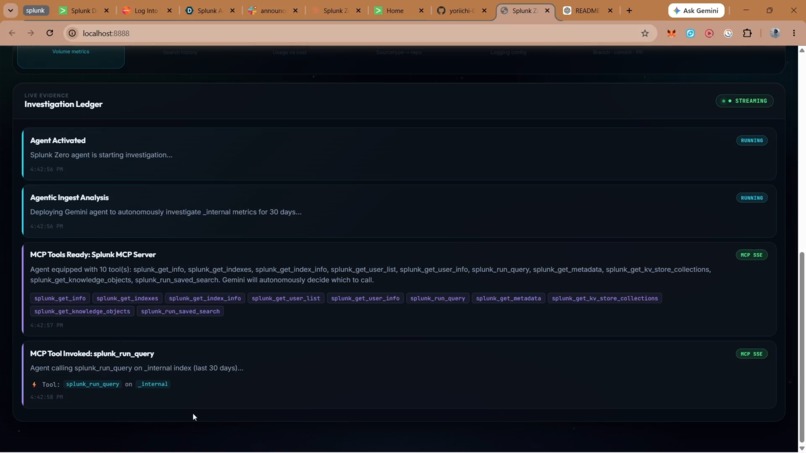Select the splunk_get_info tool chip
The image size is (806, 453).
[60, 298]
